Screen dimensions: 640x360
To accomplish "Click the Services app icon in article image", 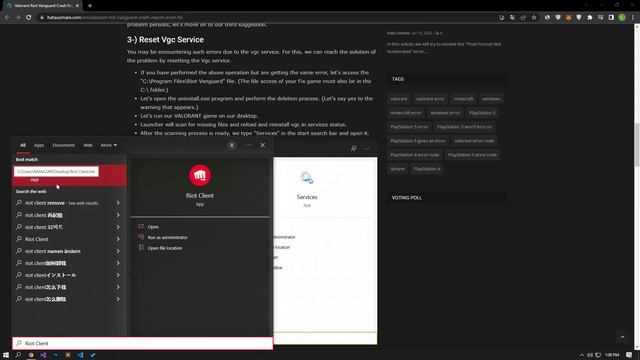I will 307,178.
